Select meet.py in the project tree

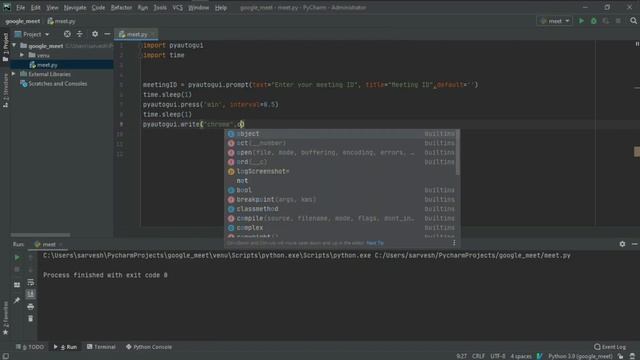[47, 65]
